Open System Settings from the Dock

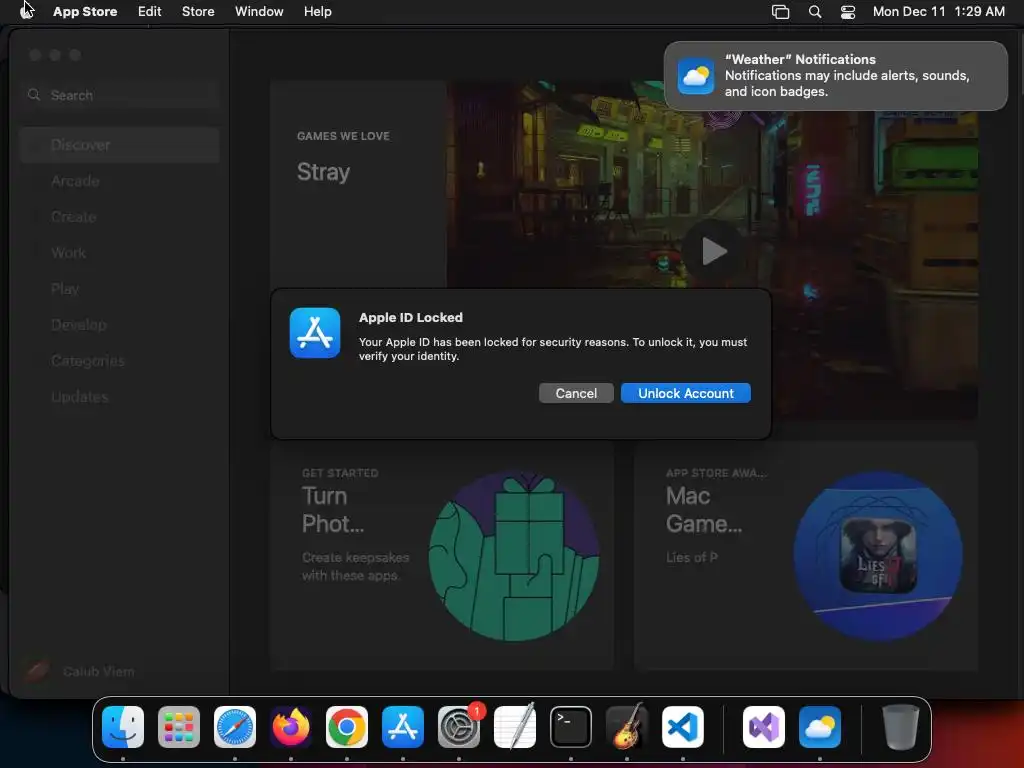pyautogui.click(x=459, y=727)
